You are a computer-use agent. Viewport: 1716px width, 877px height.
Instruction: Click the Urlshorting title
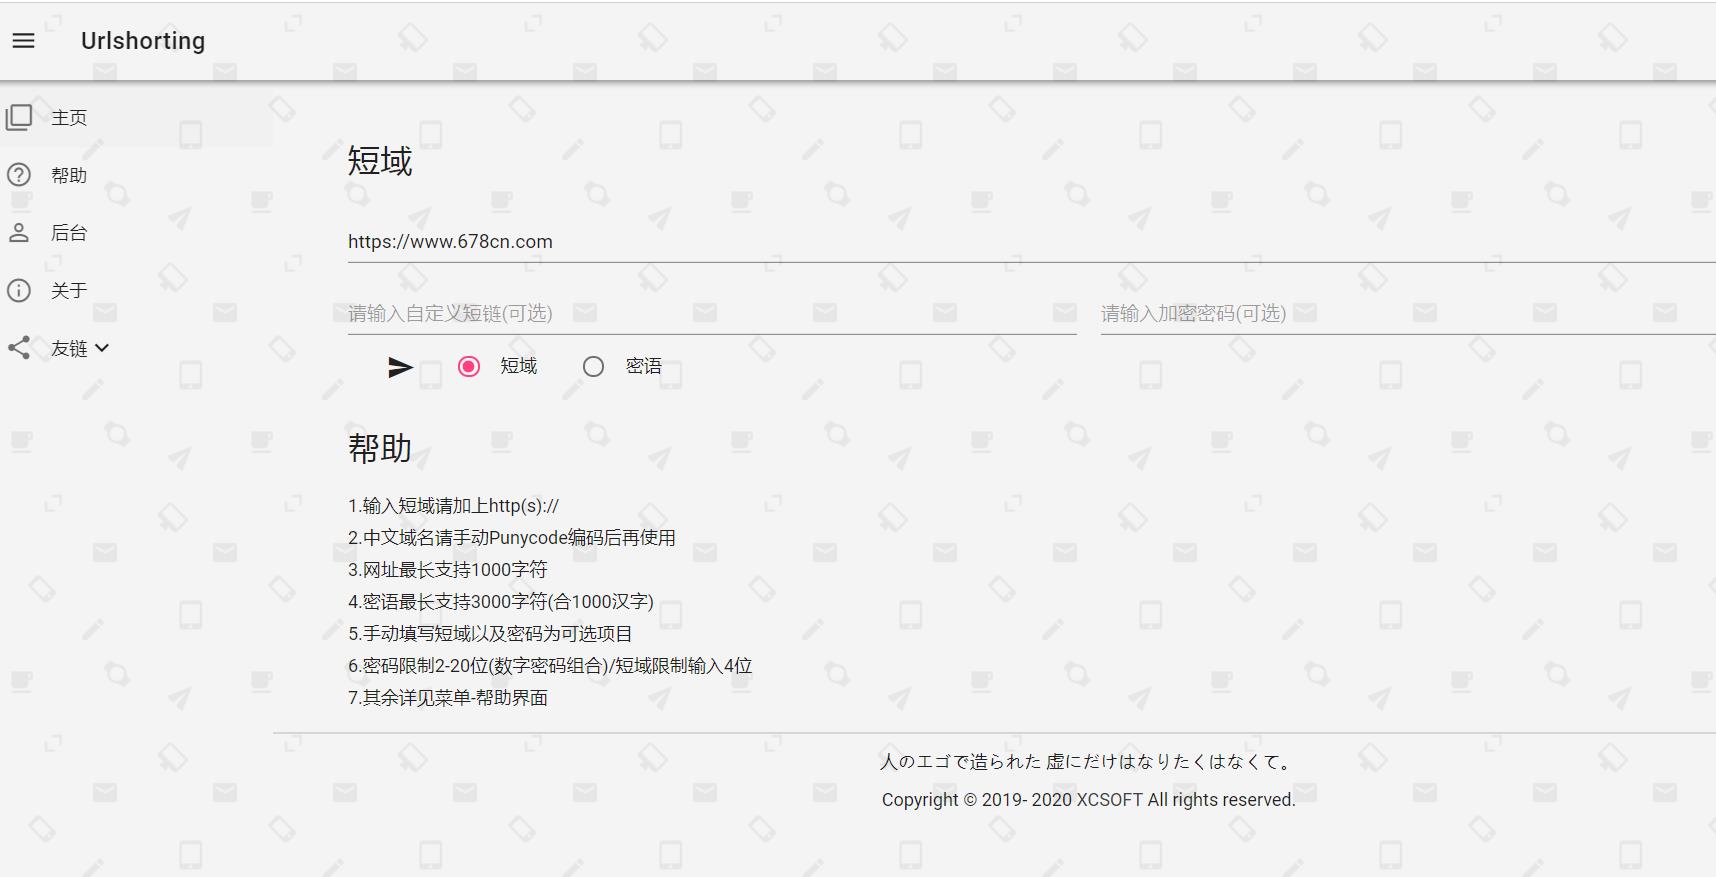pos(143,41)
